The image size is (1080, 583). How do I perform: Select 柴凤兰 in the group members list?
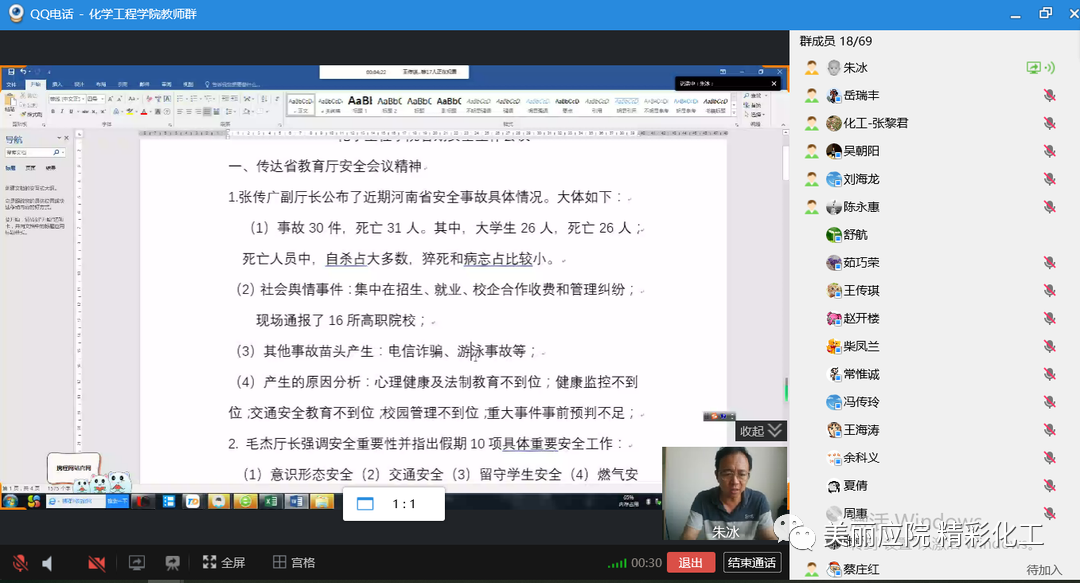click(x=861, y=346)
